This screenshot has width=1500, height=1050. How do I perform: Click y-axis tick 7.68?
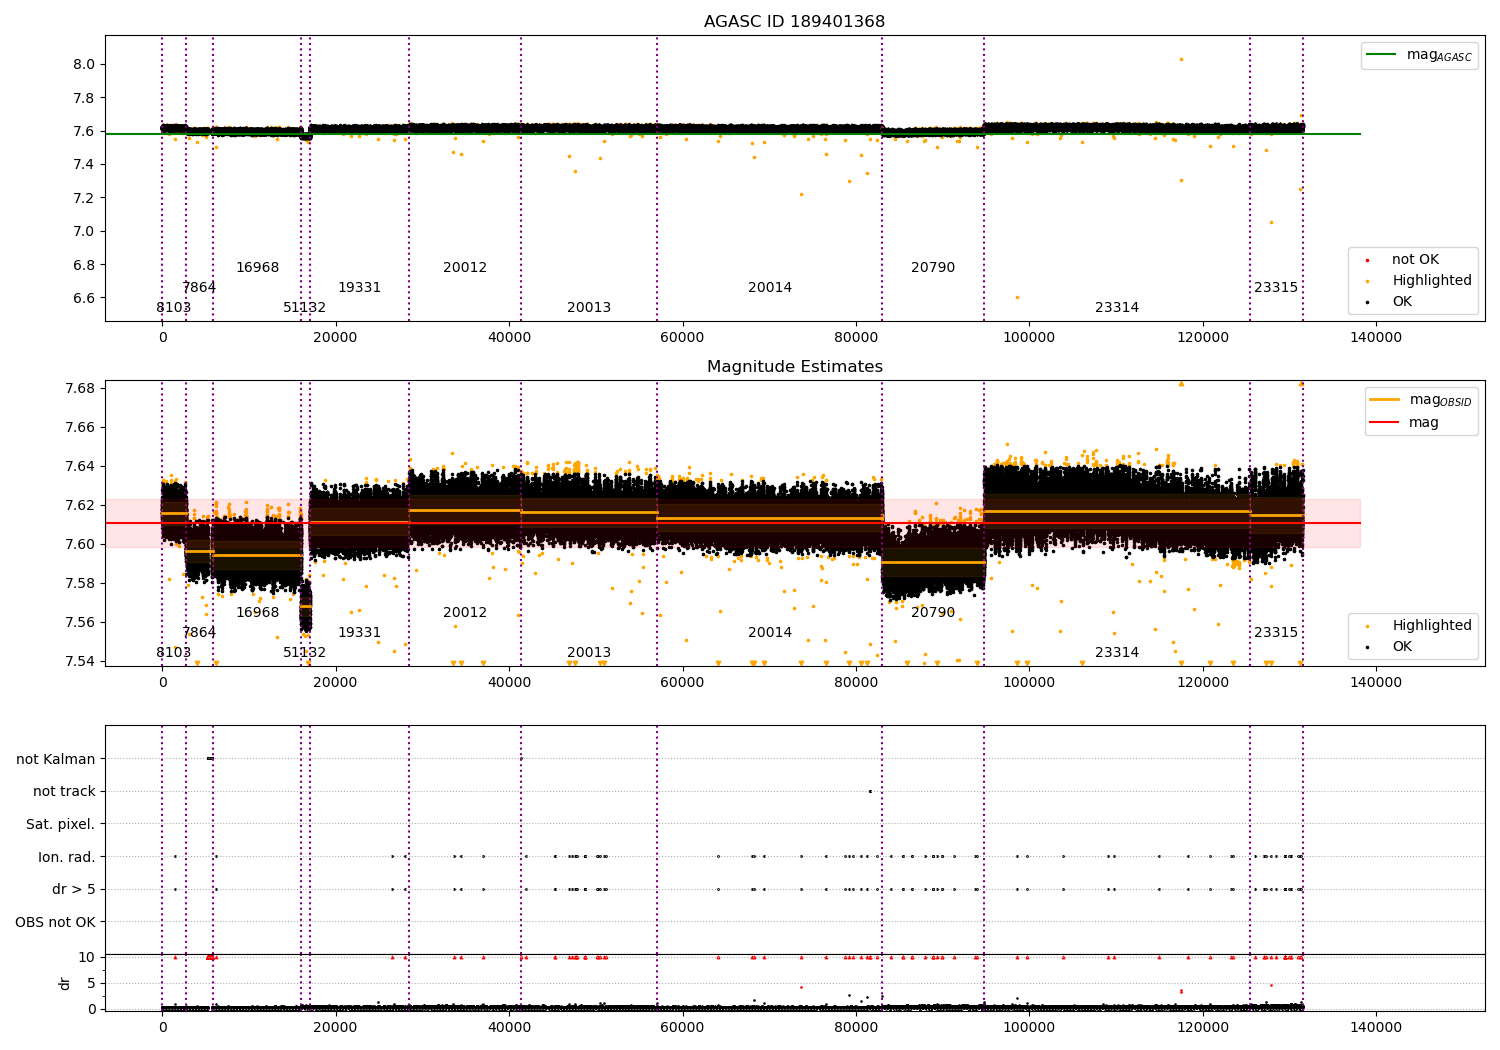click(79, 388)
